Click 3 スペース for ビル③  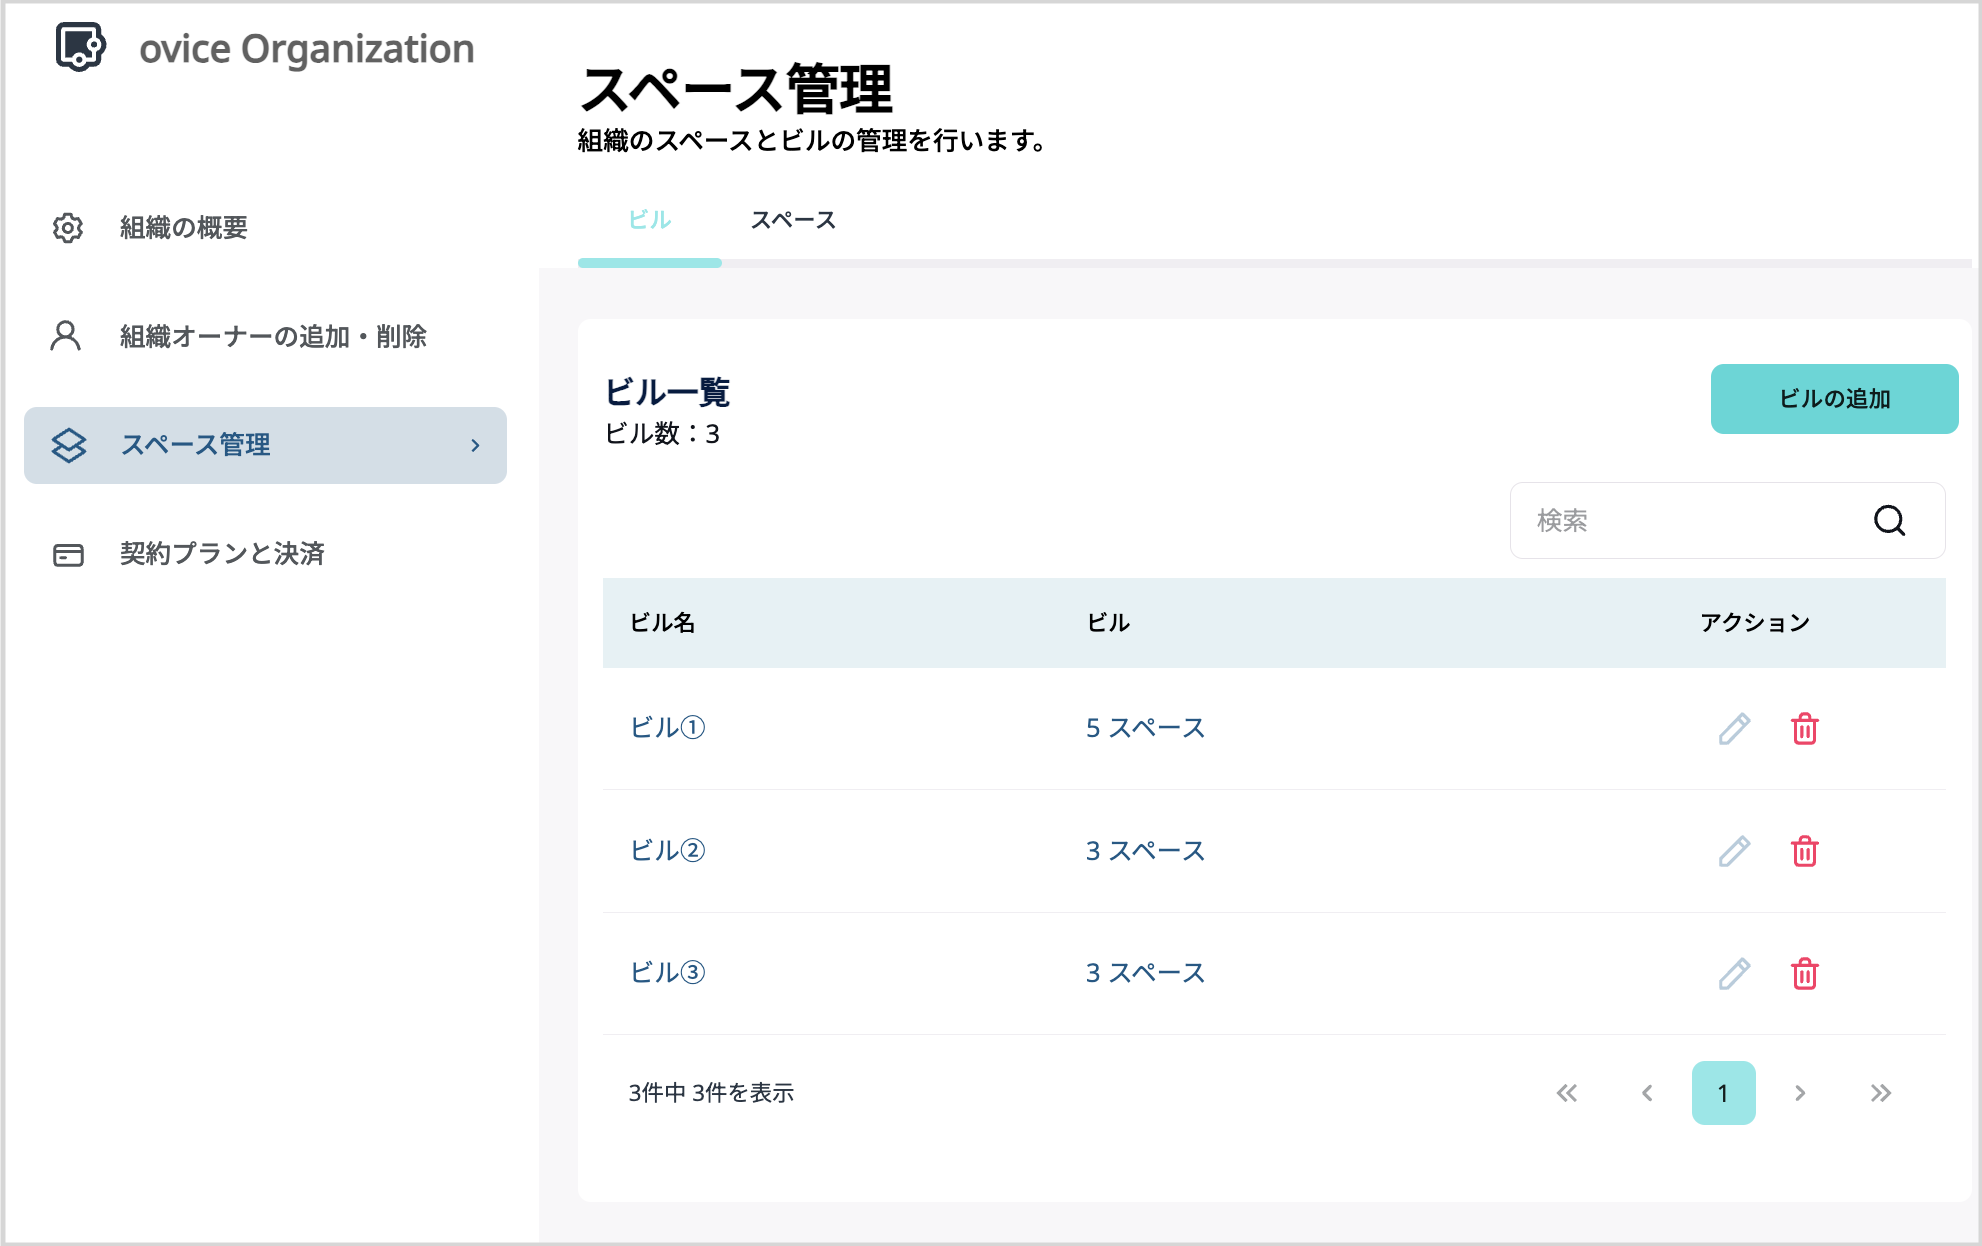1146,972
